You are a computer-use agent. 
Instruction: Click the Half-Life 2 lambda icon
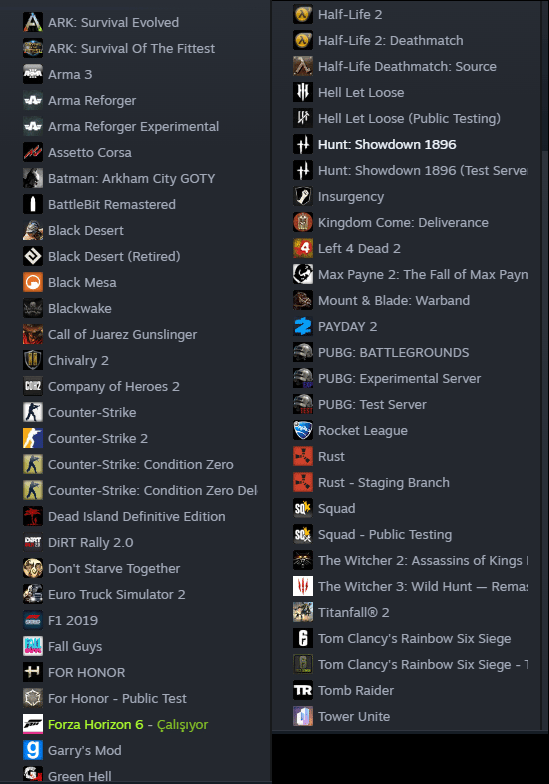(302, 14)
